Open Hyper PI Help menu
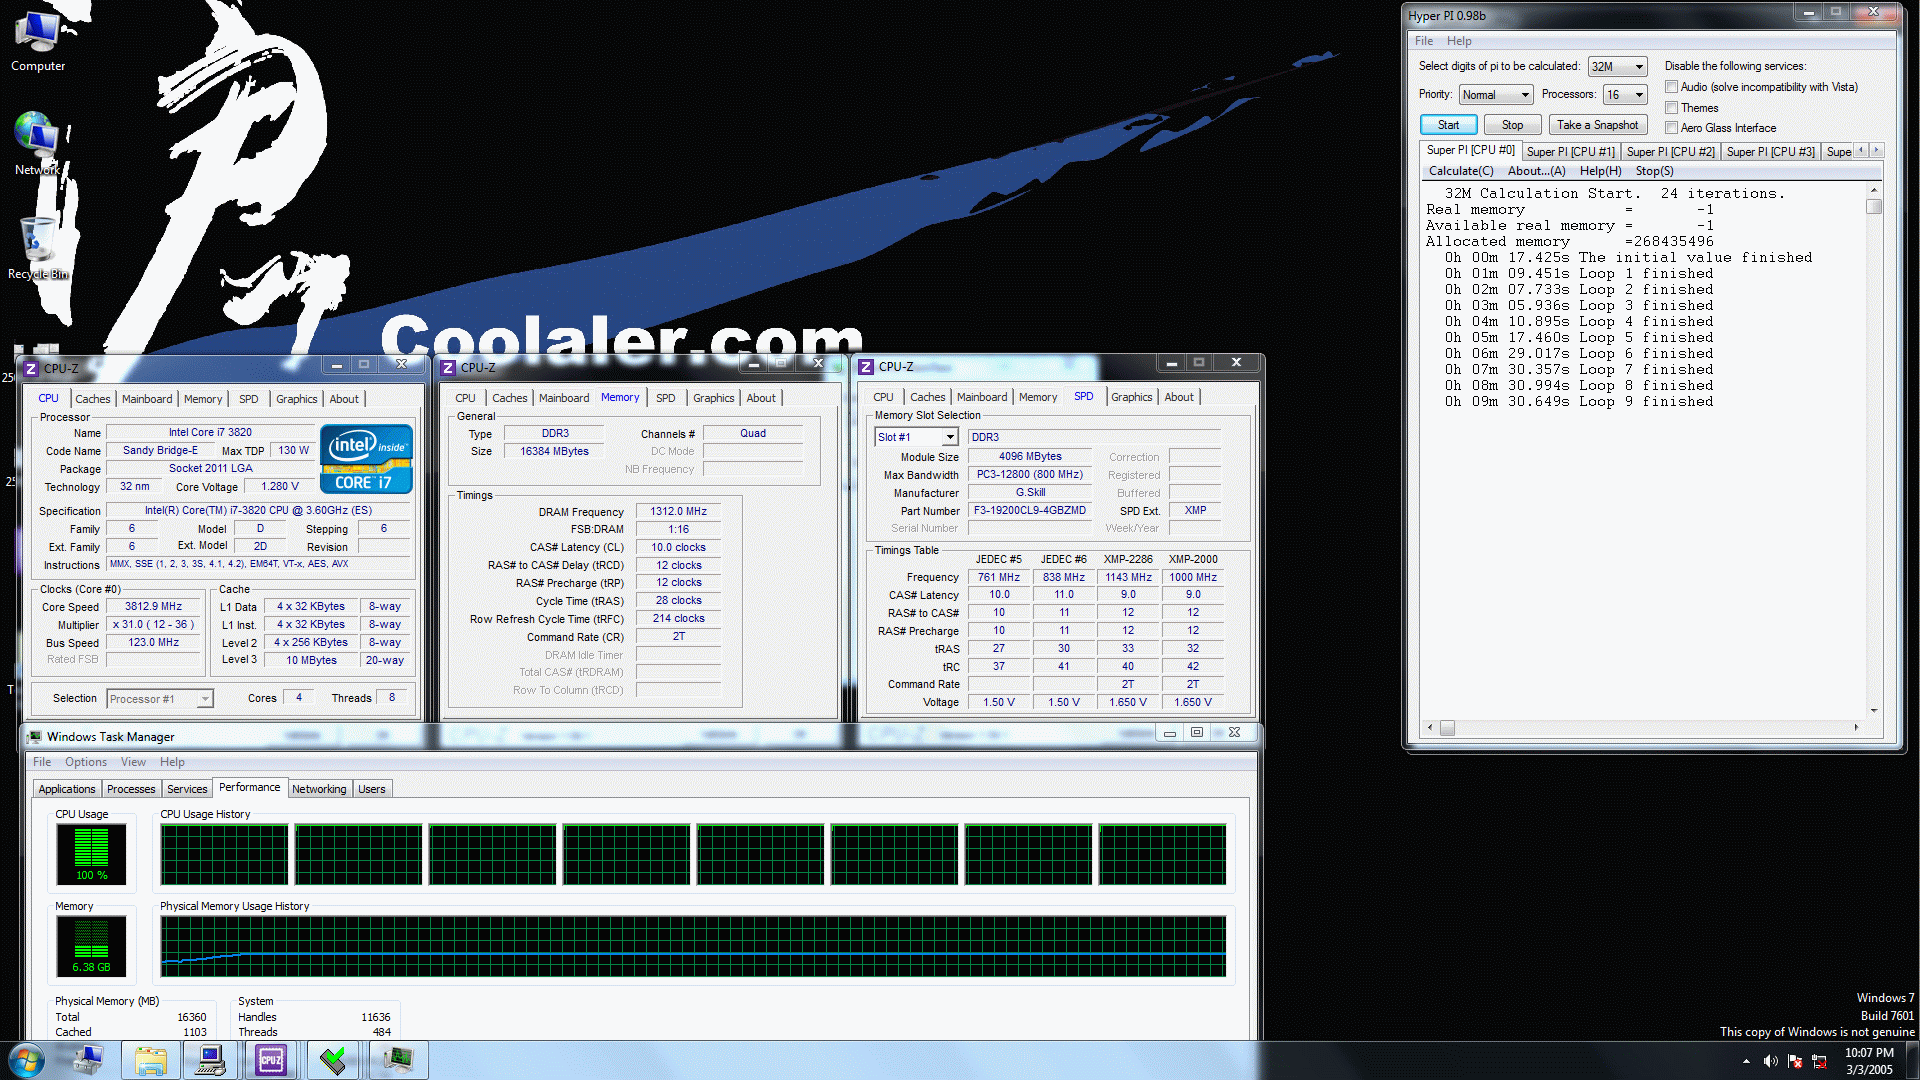The height and width of the screenshot is (1080, 1920). [x=1459, y=41]
